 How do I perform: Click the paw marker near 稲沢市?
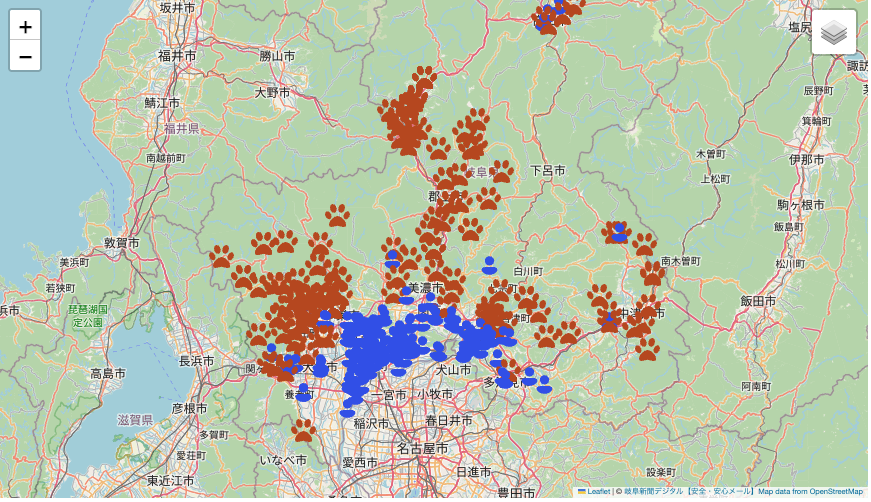pyautogui.click(x=304, y=430)
